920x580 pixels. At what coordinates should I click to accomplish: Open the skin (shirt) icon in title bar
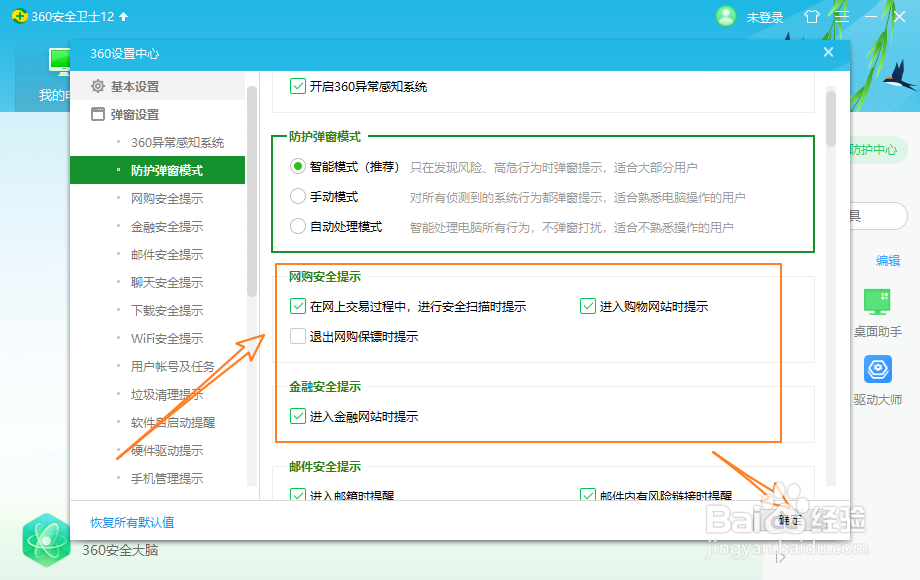[x=812, y=16]
